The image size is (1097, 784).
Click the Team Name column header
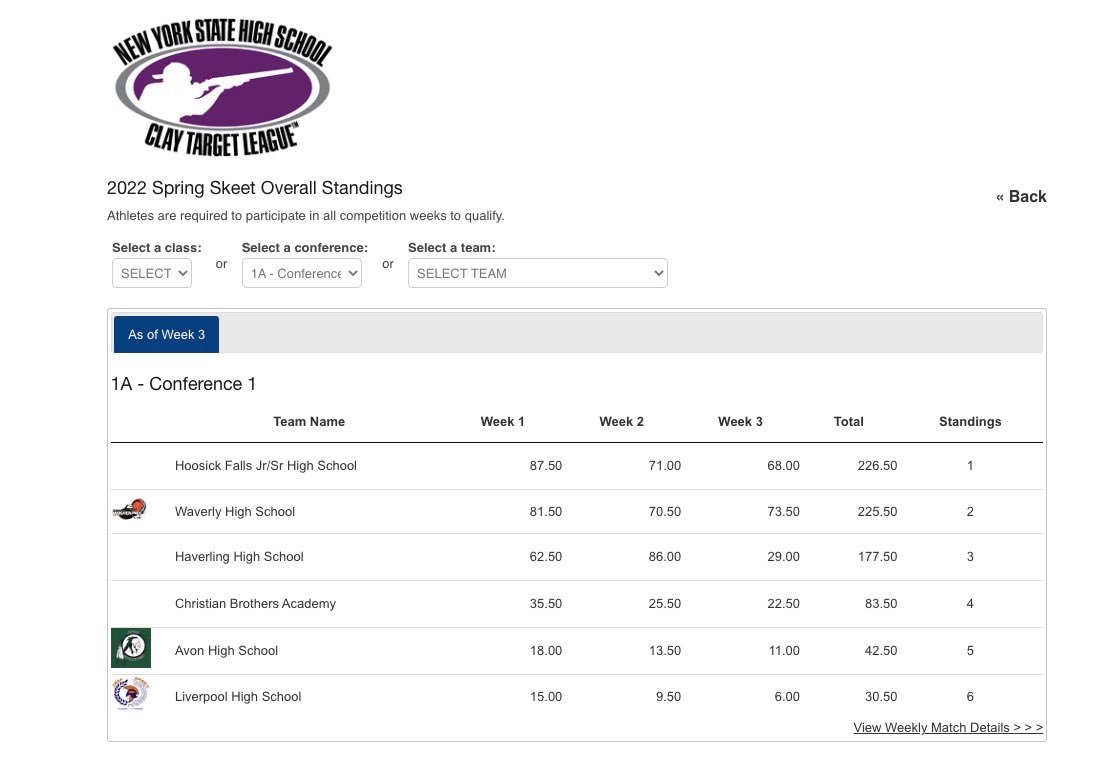(x=309, y=422)
